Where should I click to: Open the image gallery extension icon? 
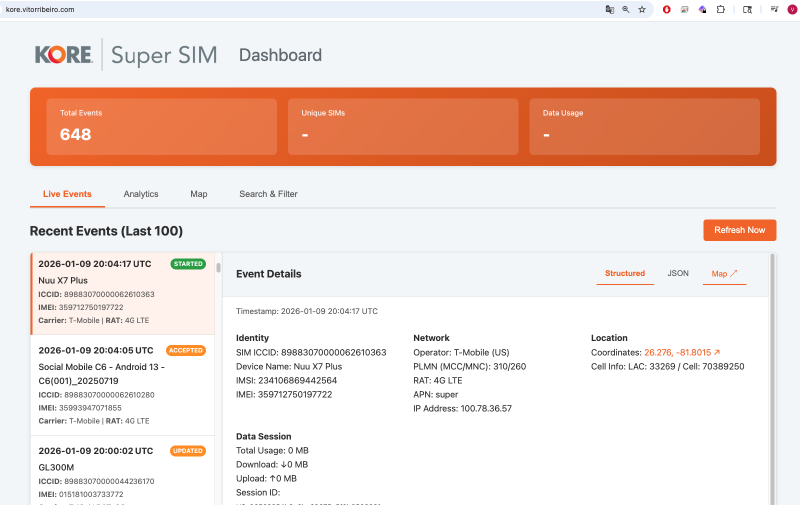(x=685, y=9)
